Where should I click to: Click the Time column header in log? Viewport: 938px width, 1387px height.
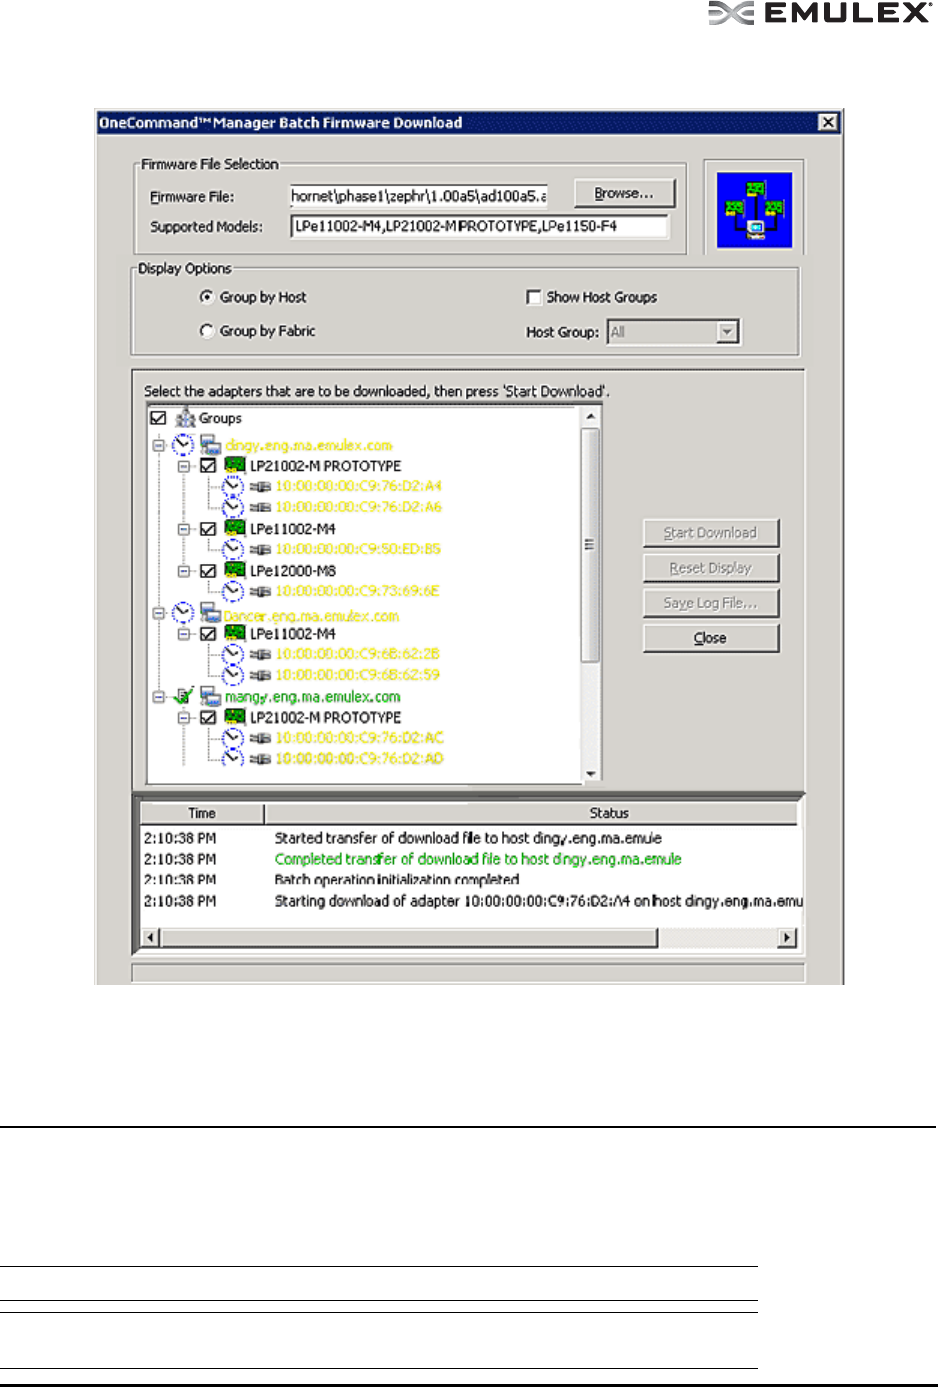(202, 813)
